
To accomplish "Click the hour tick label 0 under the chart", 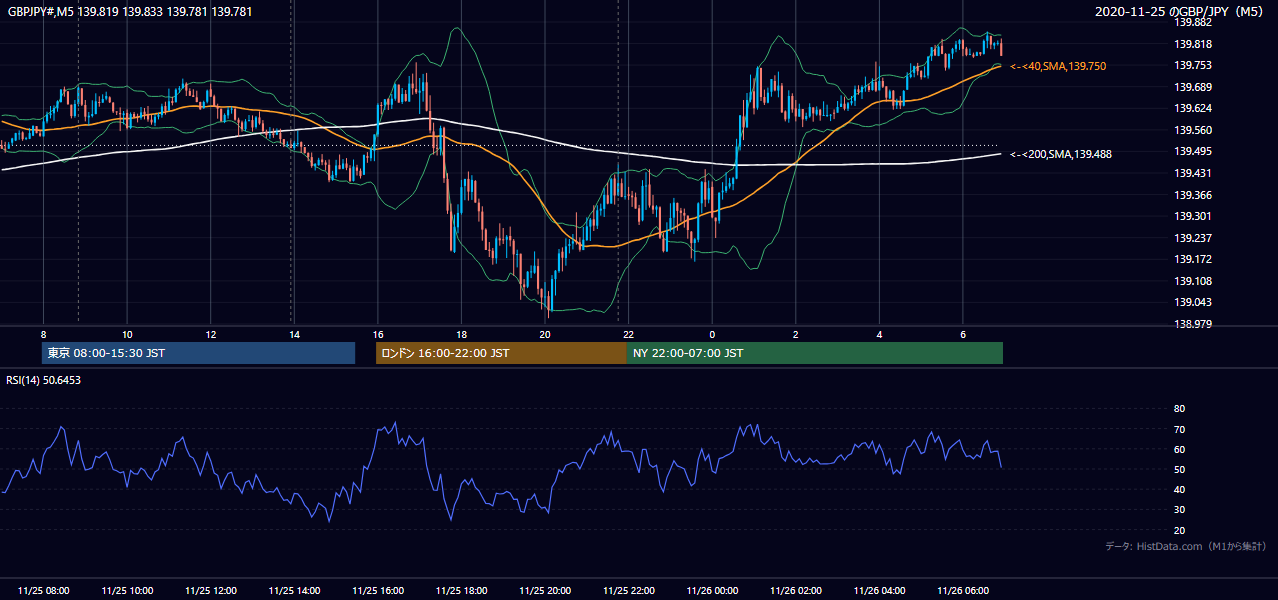I will [x=712, y=334].
